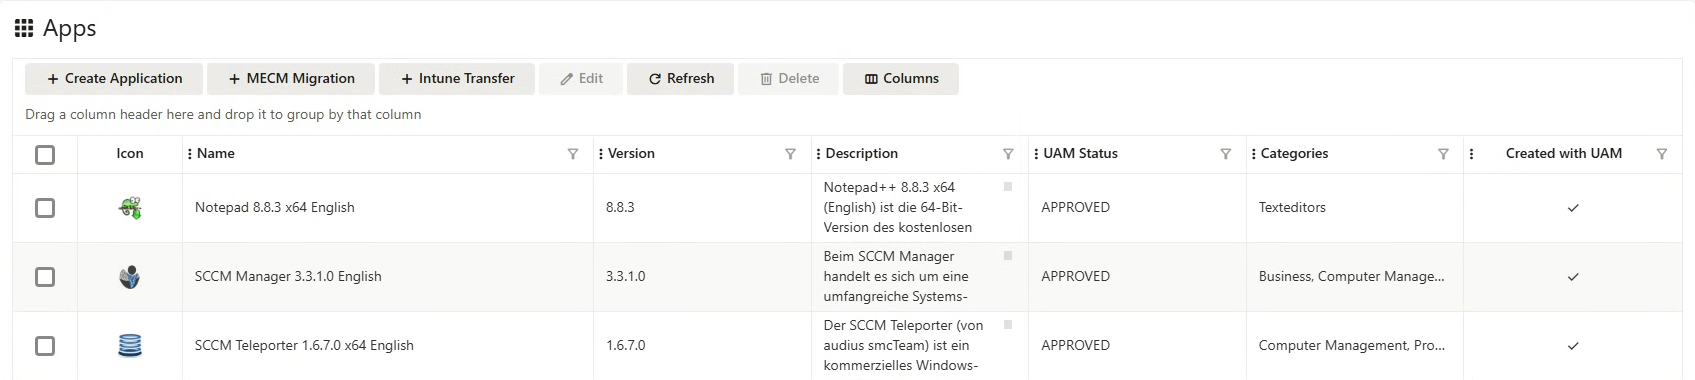This screenshot has width=1695, height=380.
Task: Check the Notepad 8.8.3 row checkbox
Action: [x=45, y=208]
